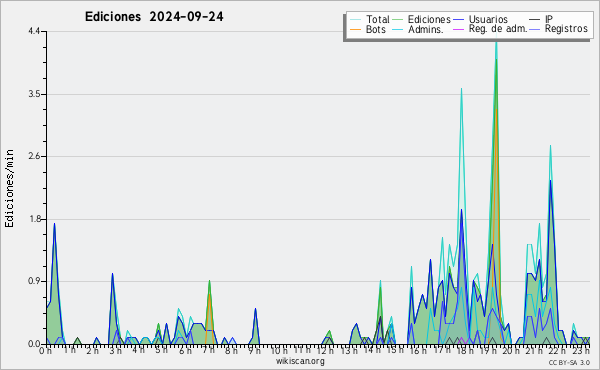600x370 pixels.
Task: Click the Usuarios peak near 22 h
Action: (550, 181)
